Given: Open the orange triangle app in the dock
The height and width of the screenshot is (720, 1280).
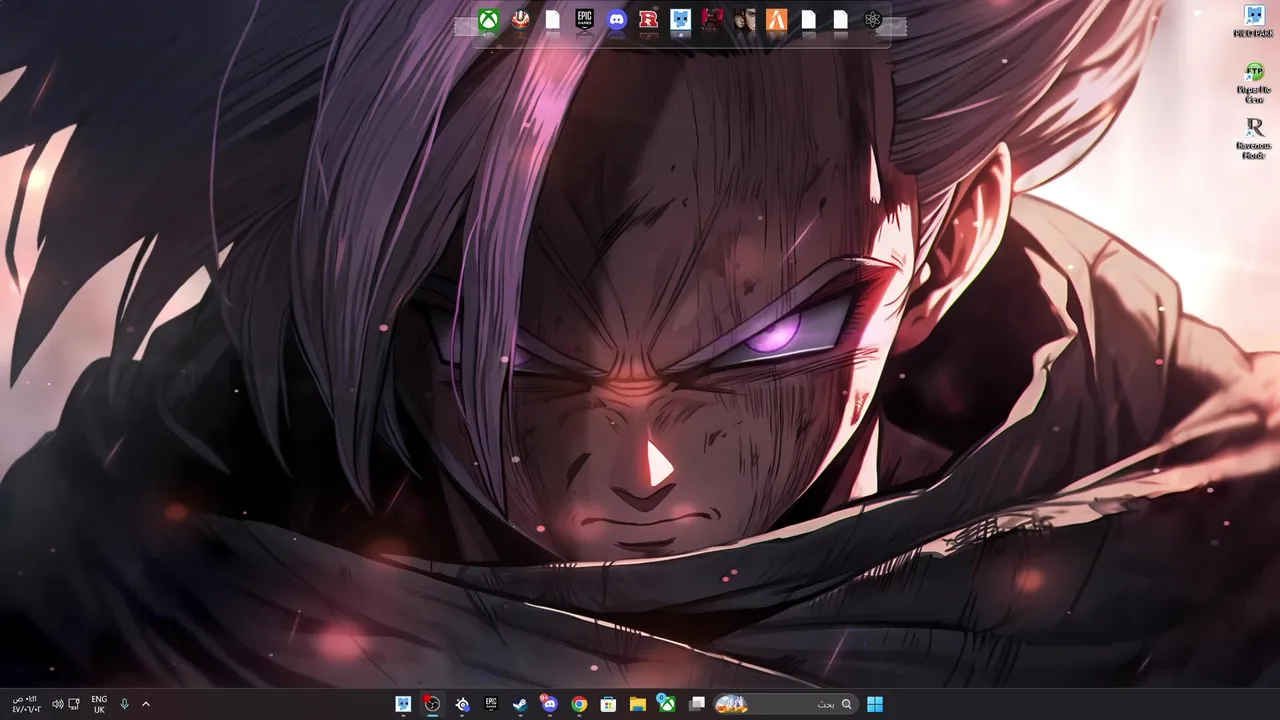Looking at the screenshot, I should tap(776, 20).
